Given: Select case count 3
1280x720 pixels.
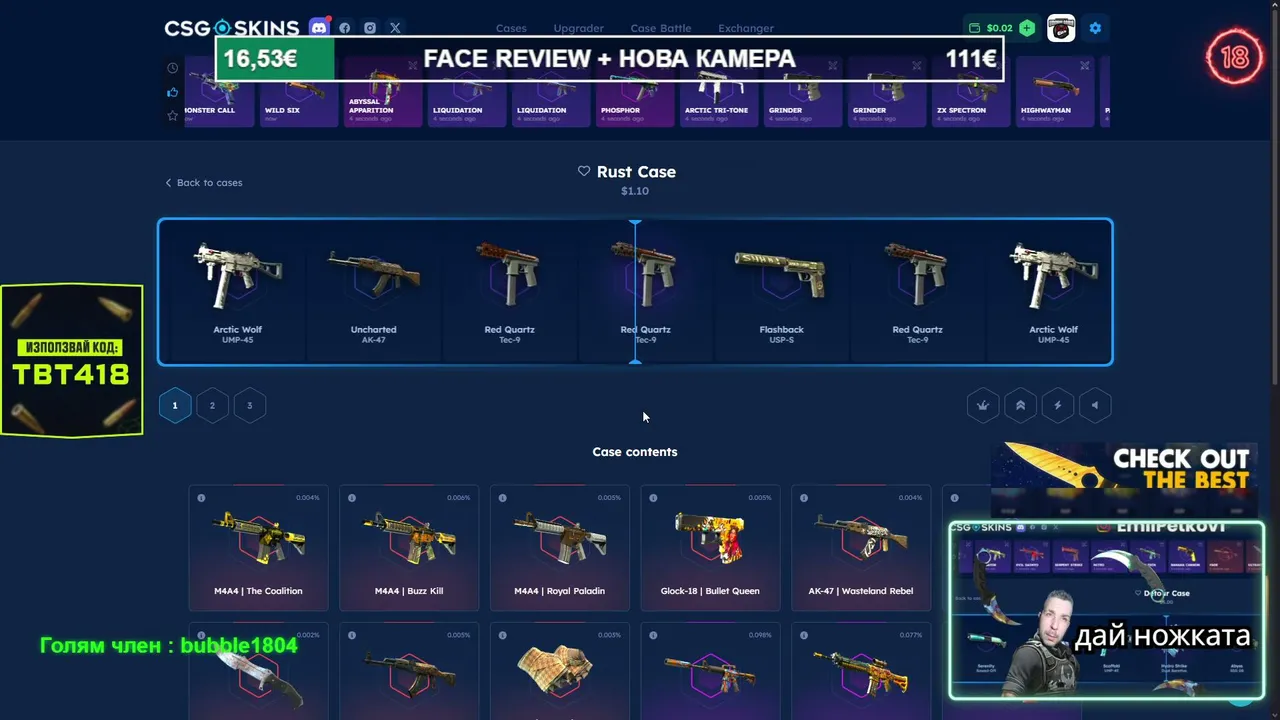Looking at the screenshot, I should pyautogui.click(x=250, y=405).
